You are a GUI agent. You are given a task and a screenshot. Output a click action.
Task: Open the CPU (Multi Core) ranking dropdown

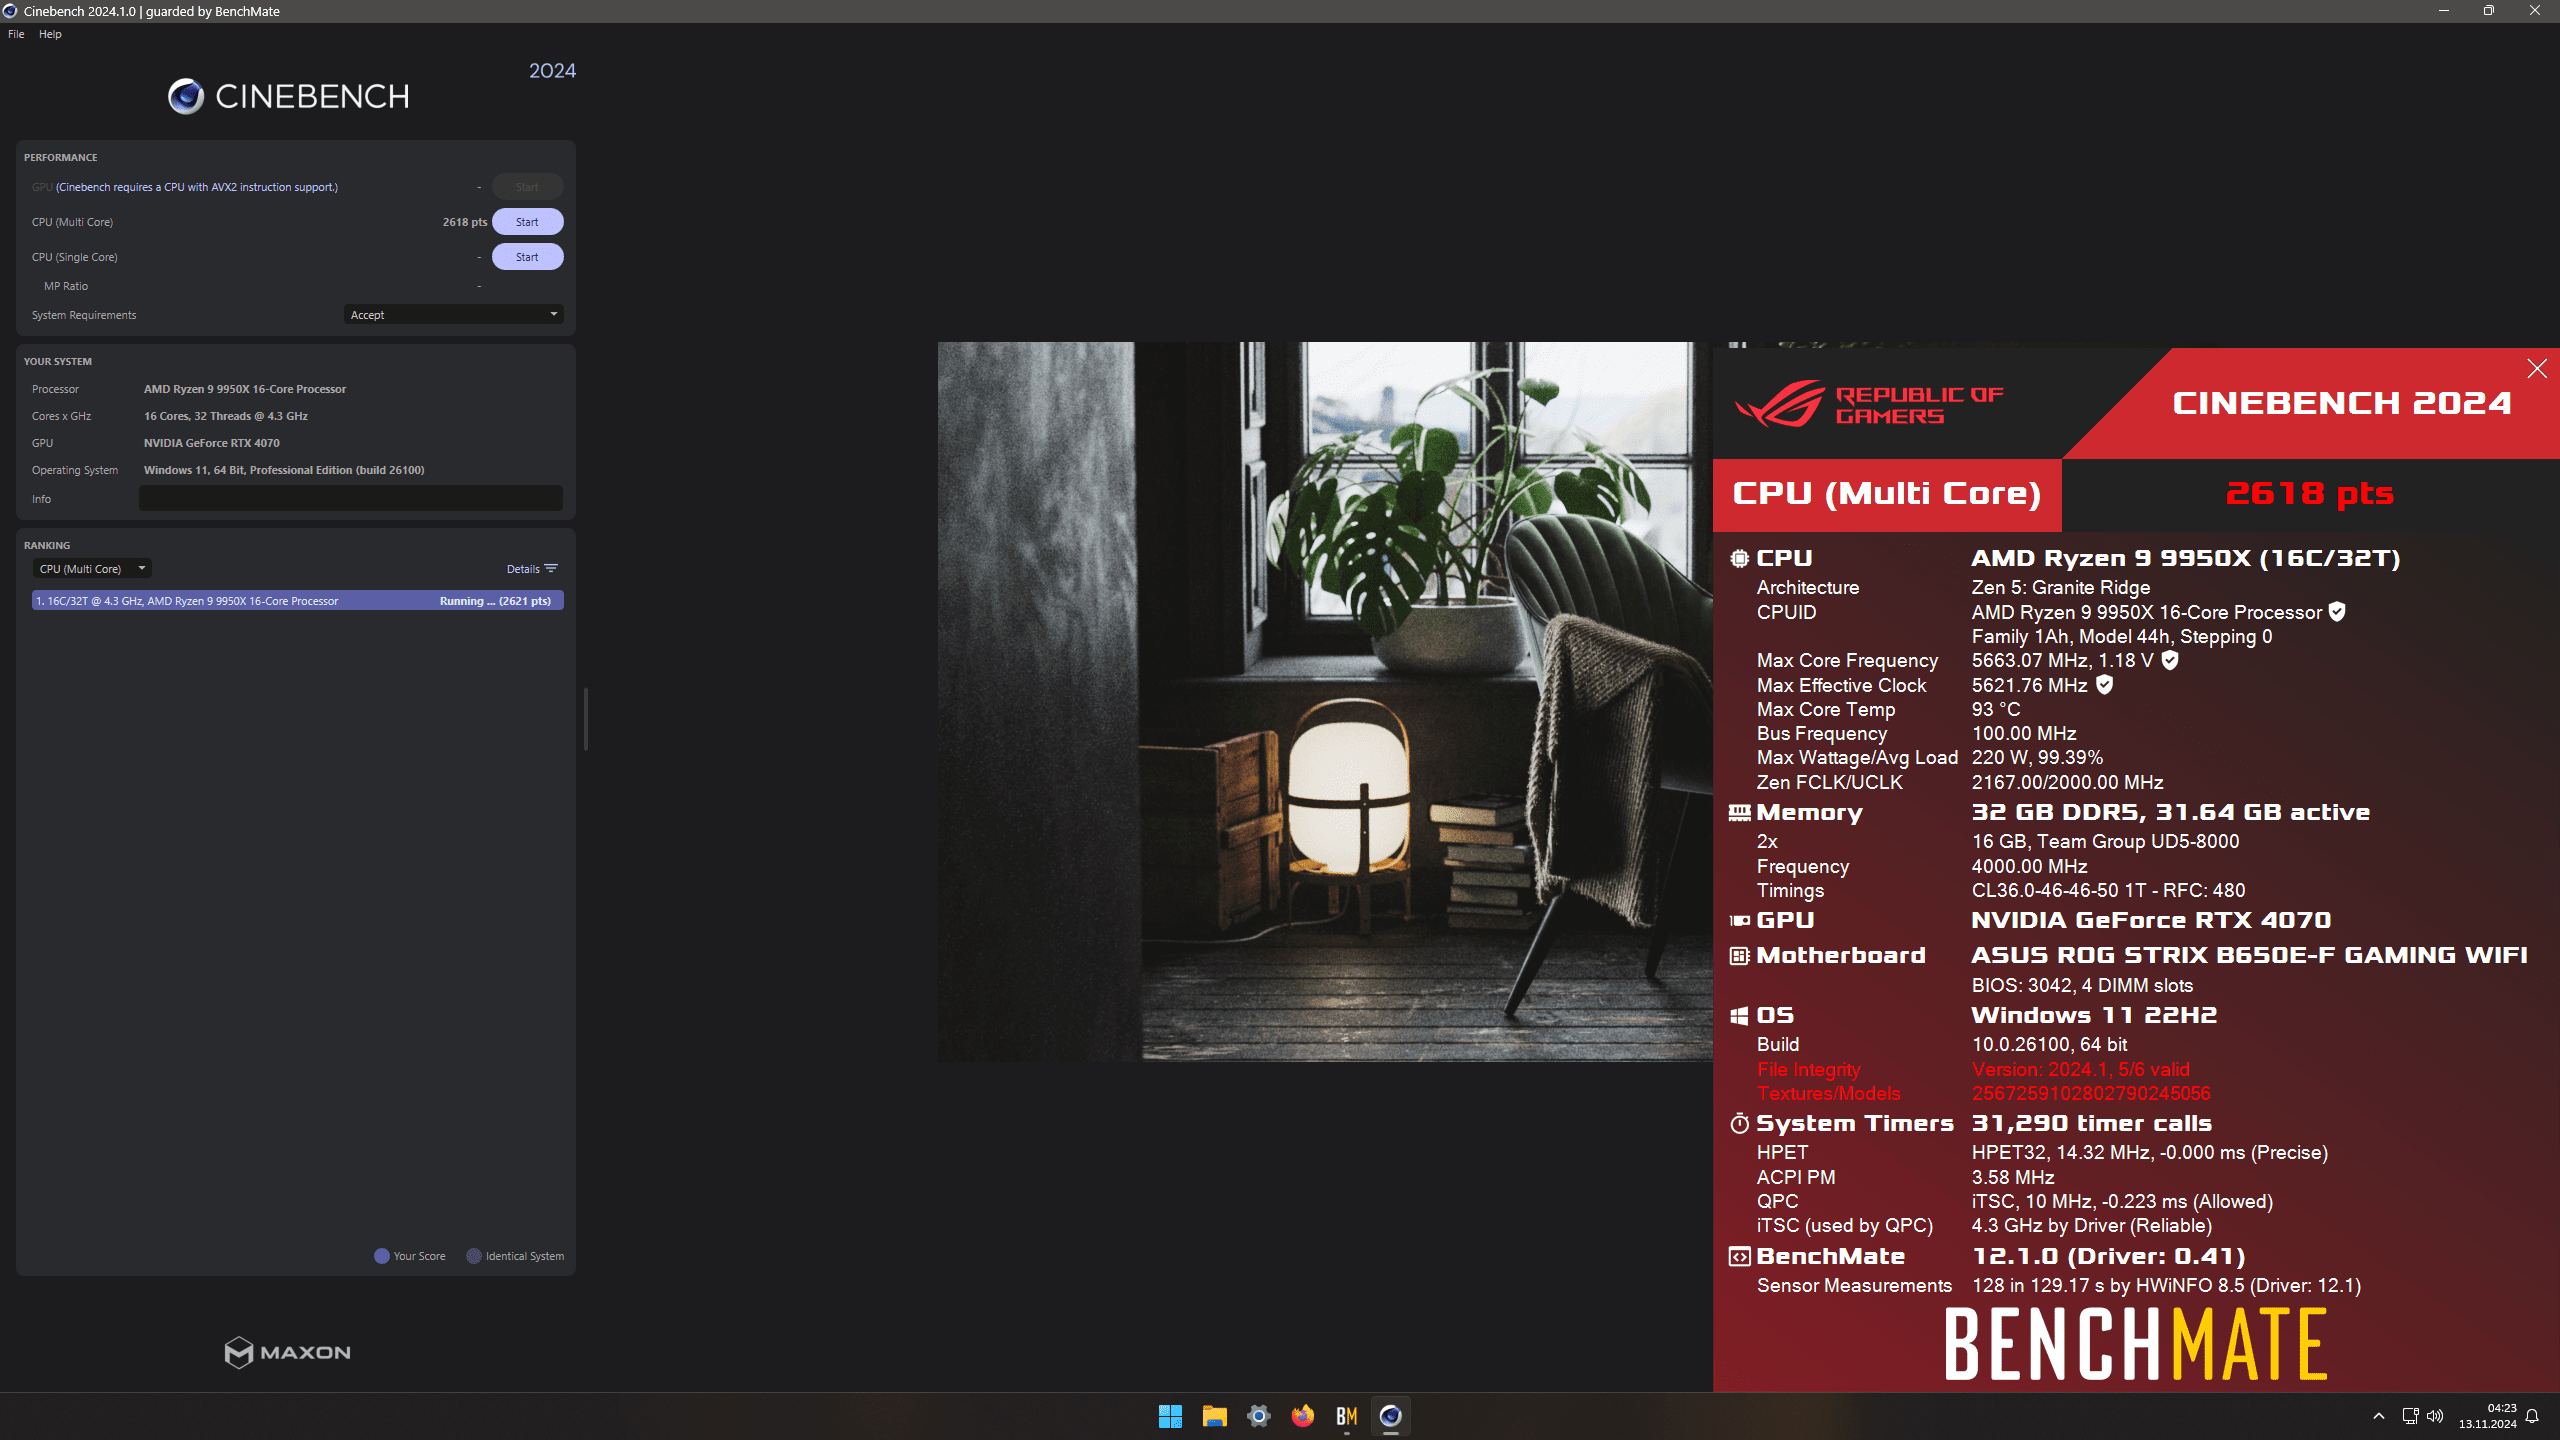click(x=93, y=569)
